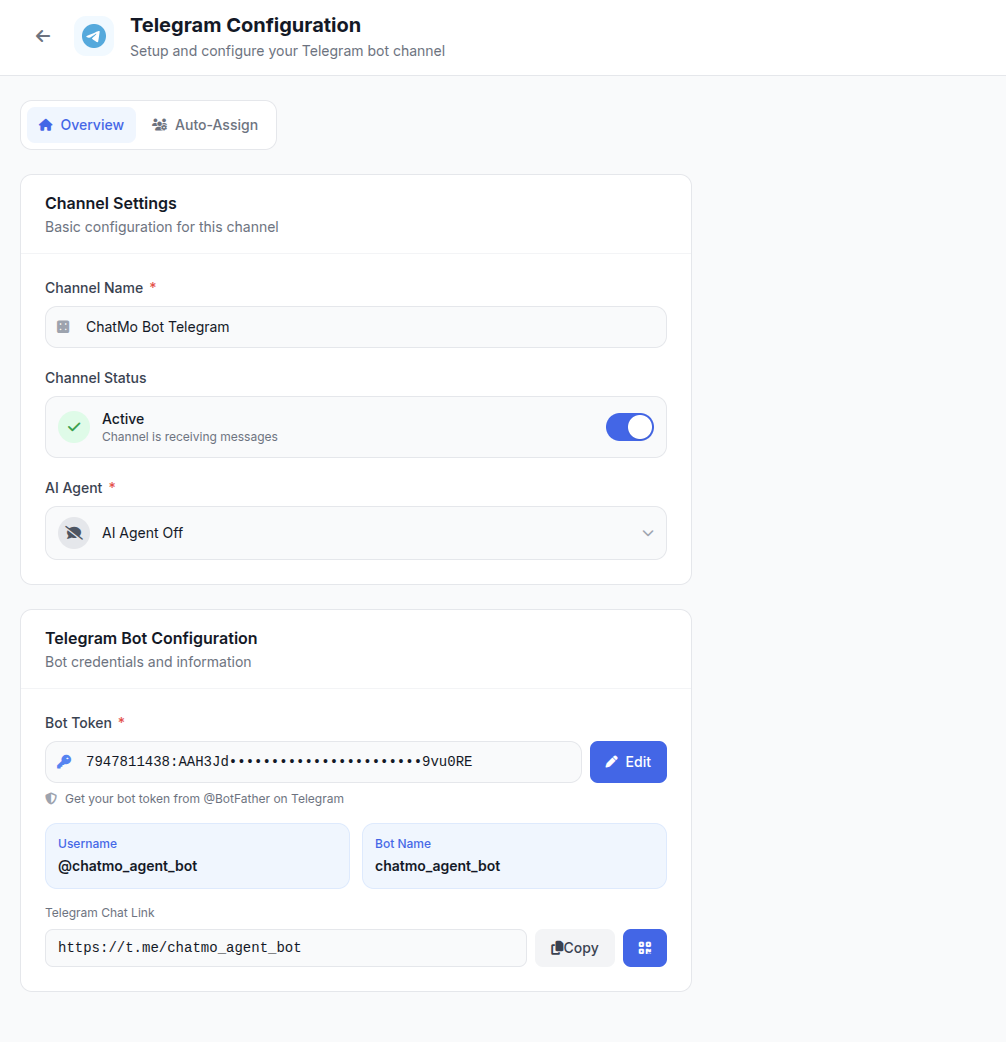This screenshot has width=1006, height=1042.
Task: Show the QR code for chat link
Action: coord(645,948)
